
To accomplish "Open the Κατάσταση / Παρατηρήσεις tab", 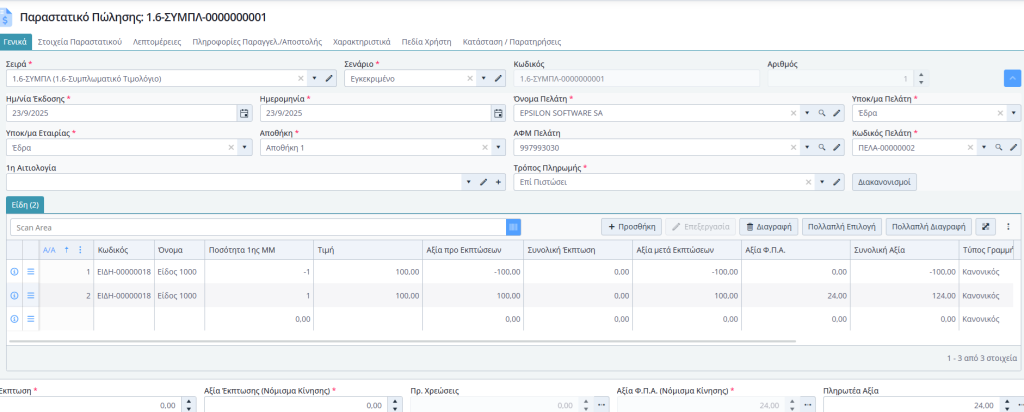I will (511, 42).
